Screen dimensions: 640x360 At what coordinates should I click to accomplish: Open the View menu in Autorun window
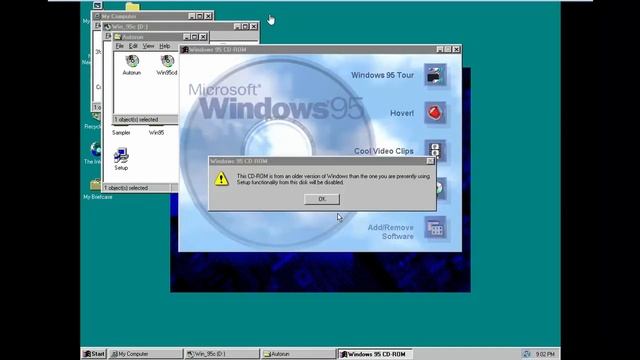(x=148, y=46)
